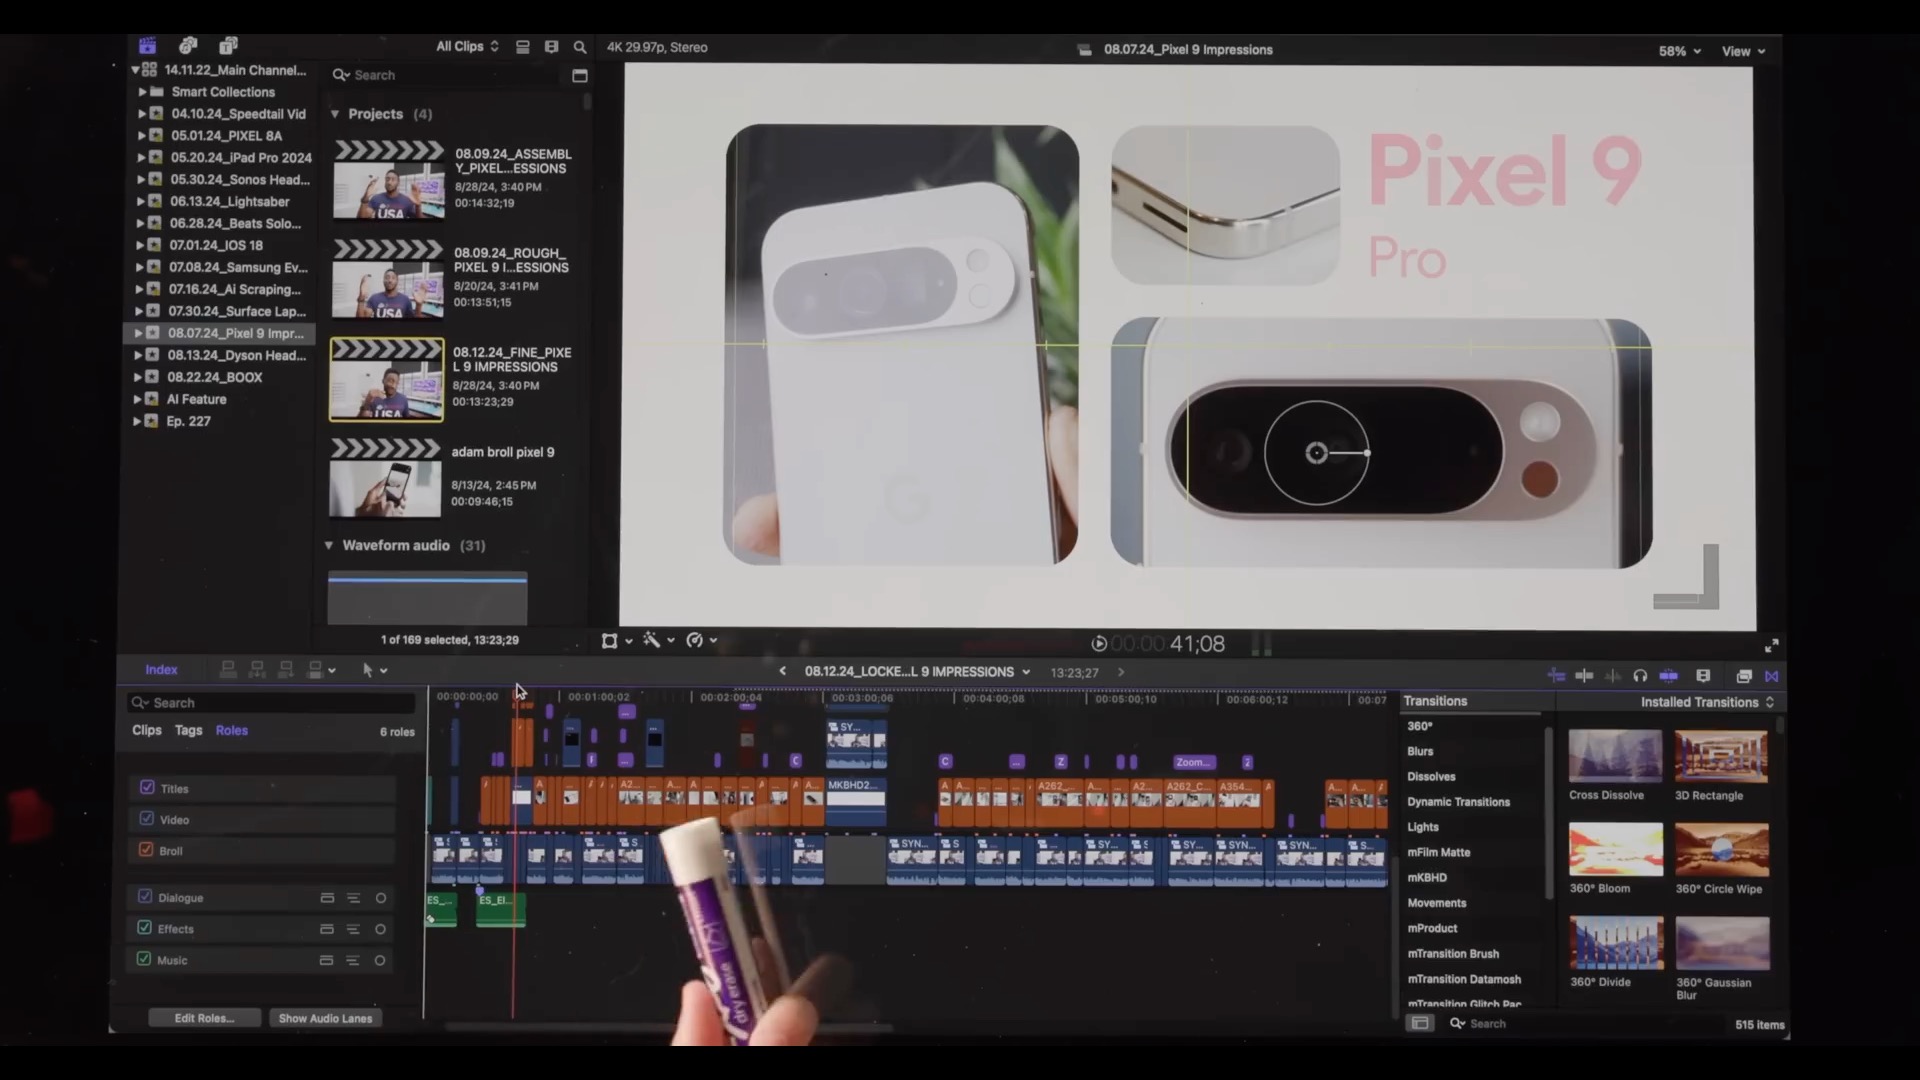Click the Edit Roles button
Viewport: 1920px width, 1080px height.
[204, 1018]
